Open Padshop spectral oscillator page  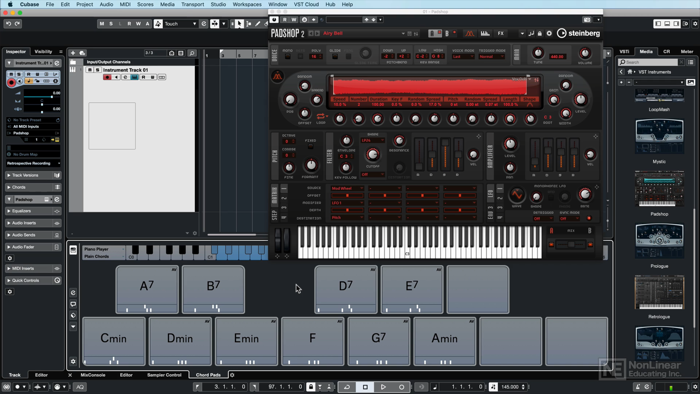pyautogui.click(x=485, y=33)
